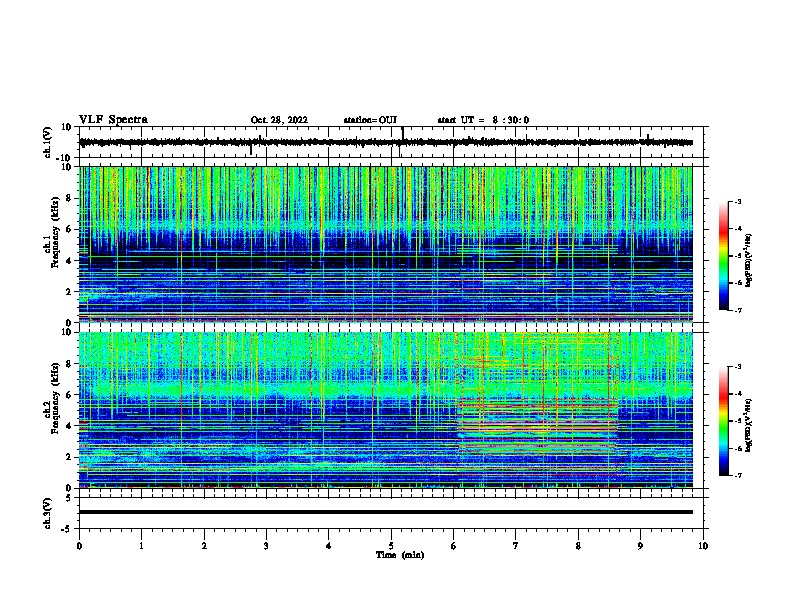Click time axis tick label "6"
This screenshot has width=792, height=612.
click(454, 546)
